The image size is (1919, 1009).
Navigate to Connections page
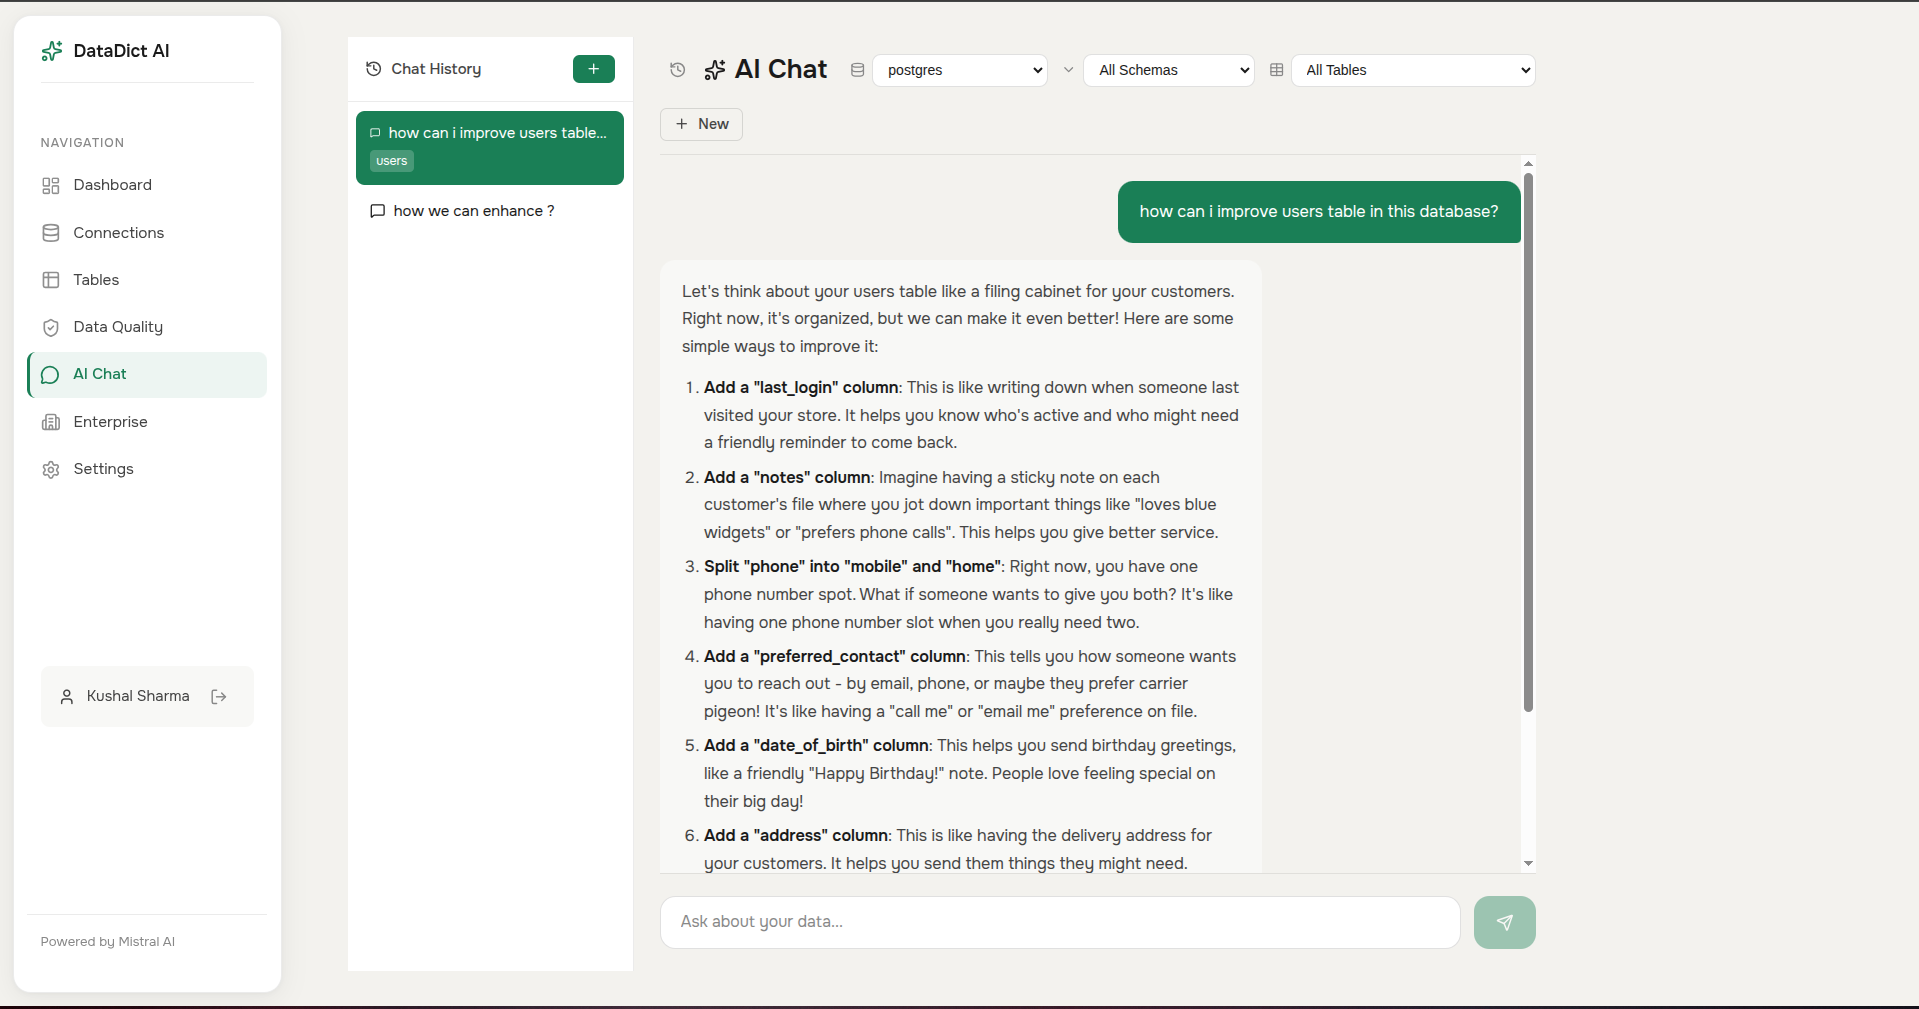[x=118, y=233]
